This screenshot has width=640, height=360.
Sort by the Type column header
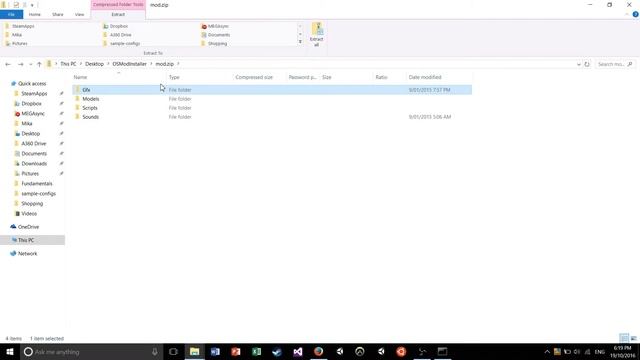(174, 77)
